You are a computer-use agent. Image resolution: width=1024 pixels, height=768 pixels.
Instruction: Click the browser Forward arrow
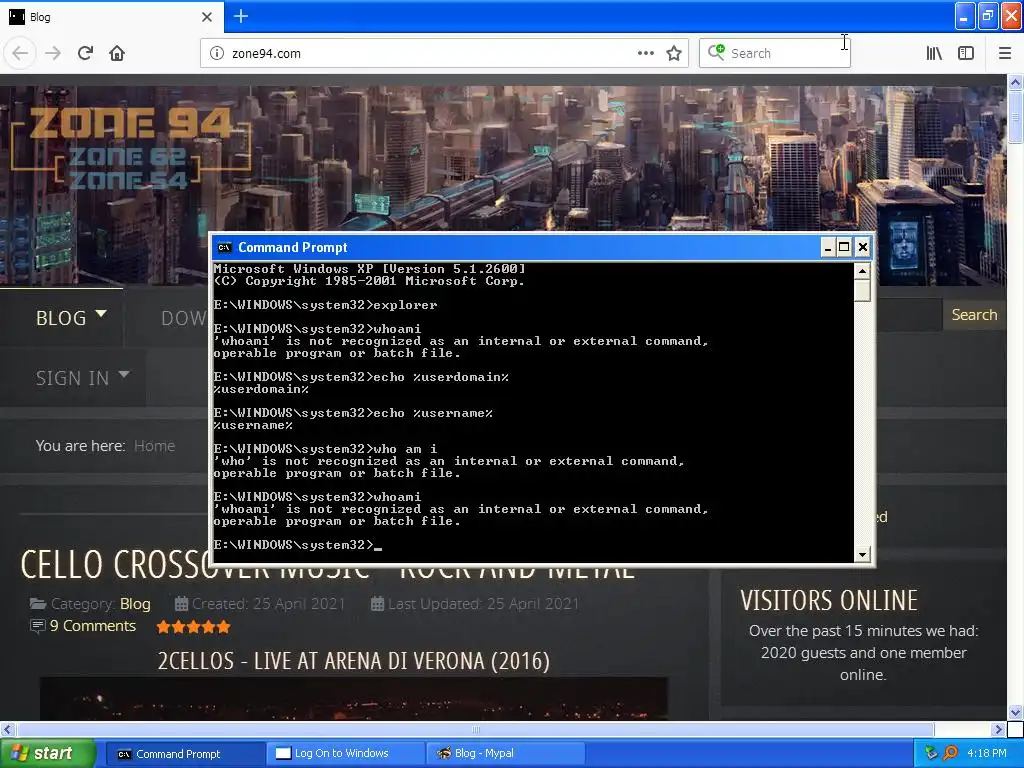point(54,53)
